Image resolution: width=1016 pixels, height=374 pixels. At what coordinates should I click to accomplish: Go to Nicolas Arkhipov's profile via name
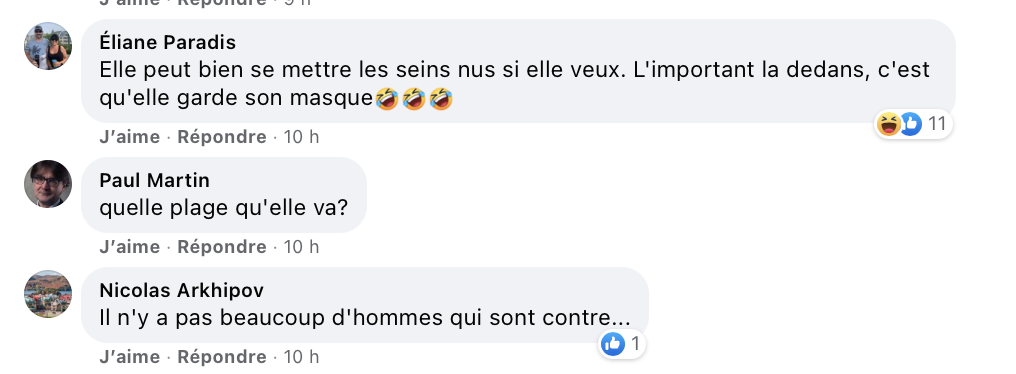tap(181, 290)
